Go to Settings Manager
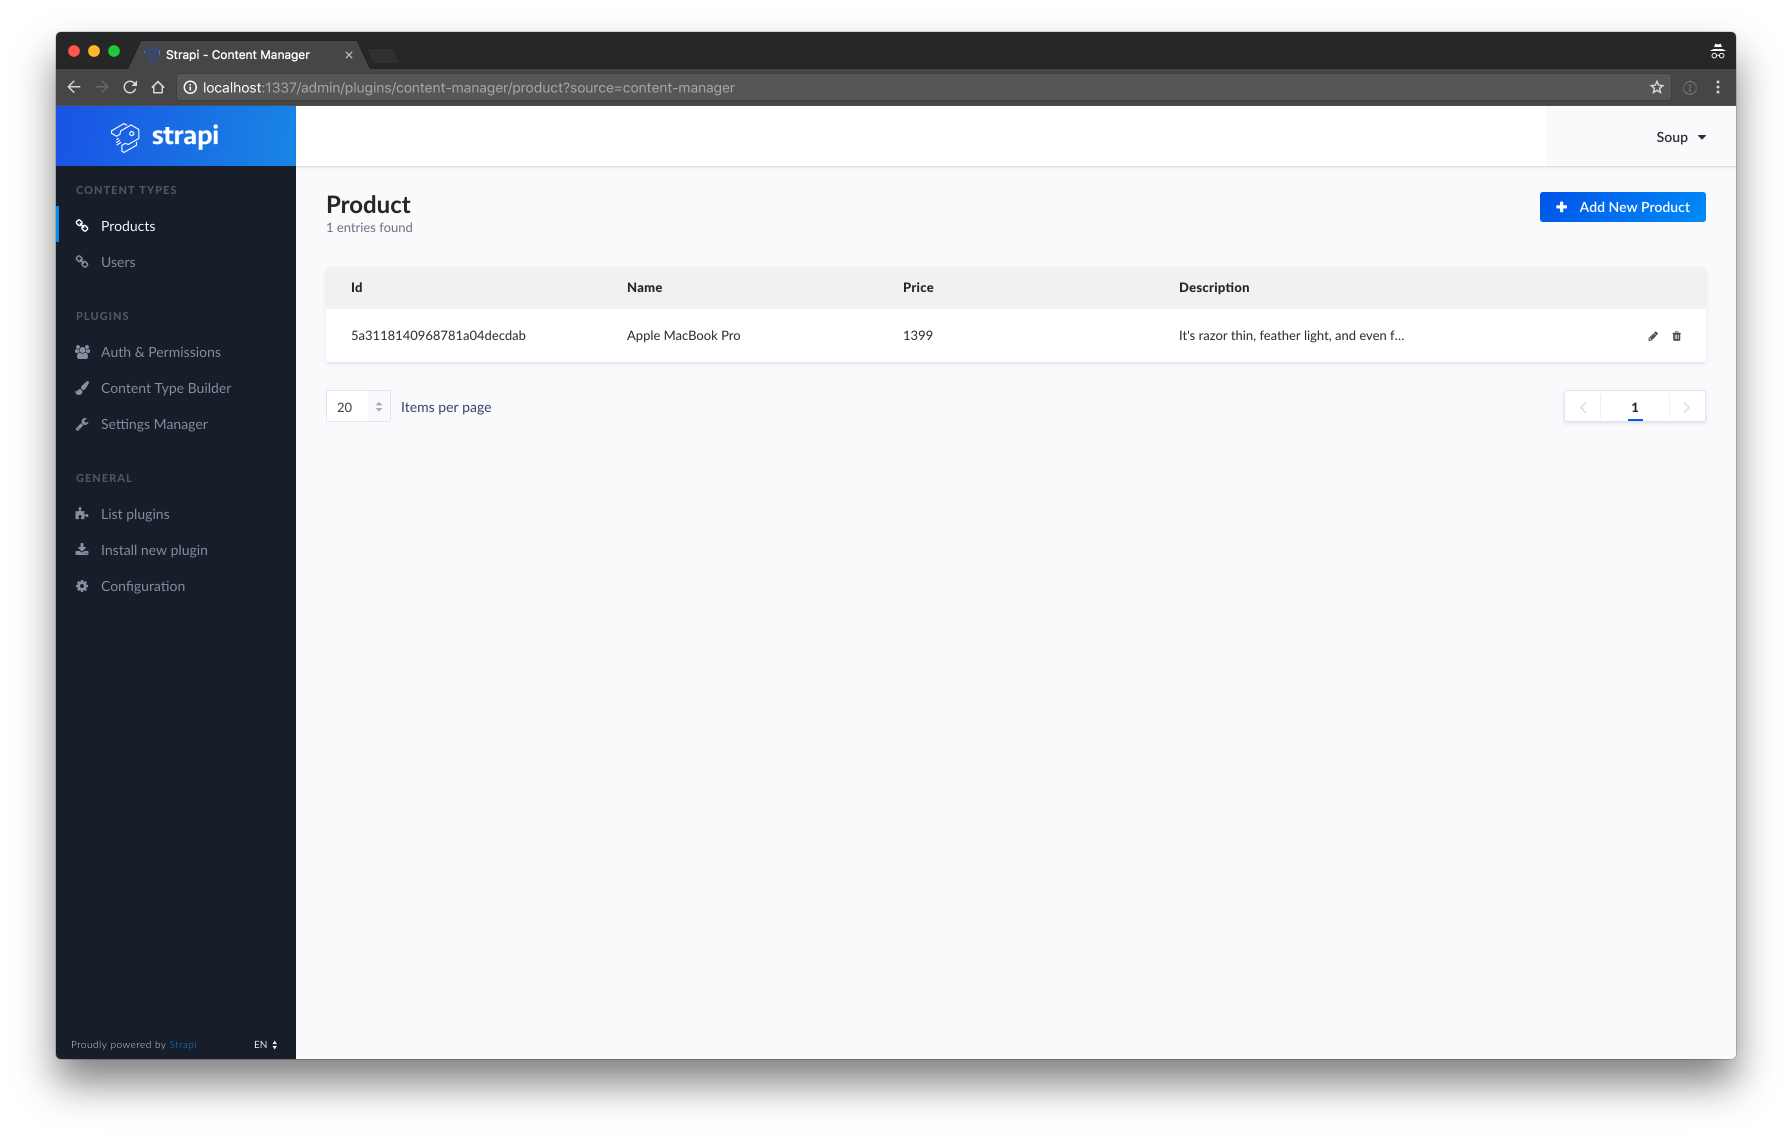Image resolution: width=1792 pixels, height=1139 pixels. (x=154, y=424)
